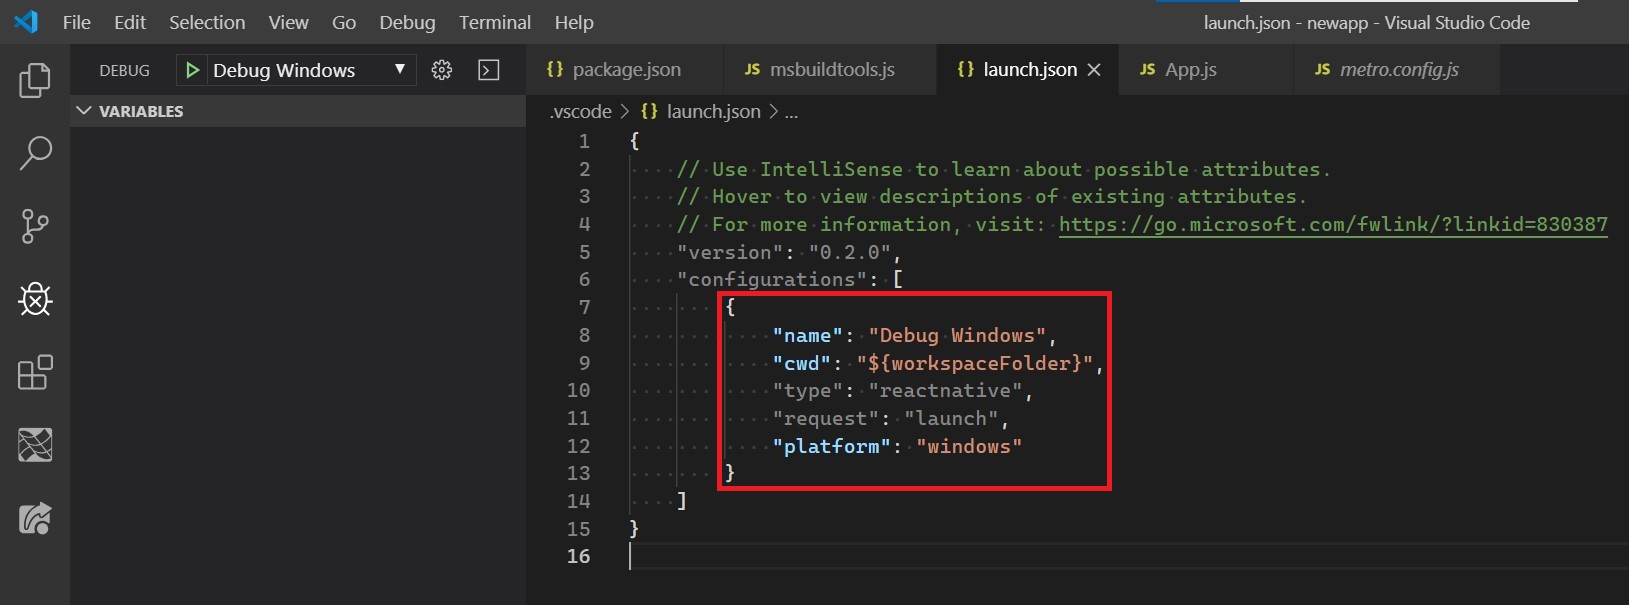
Task: Open the Selection menu
Action: (207, 22)
